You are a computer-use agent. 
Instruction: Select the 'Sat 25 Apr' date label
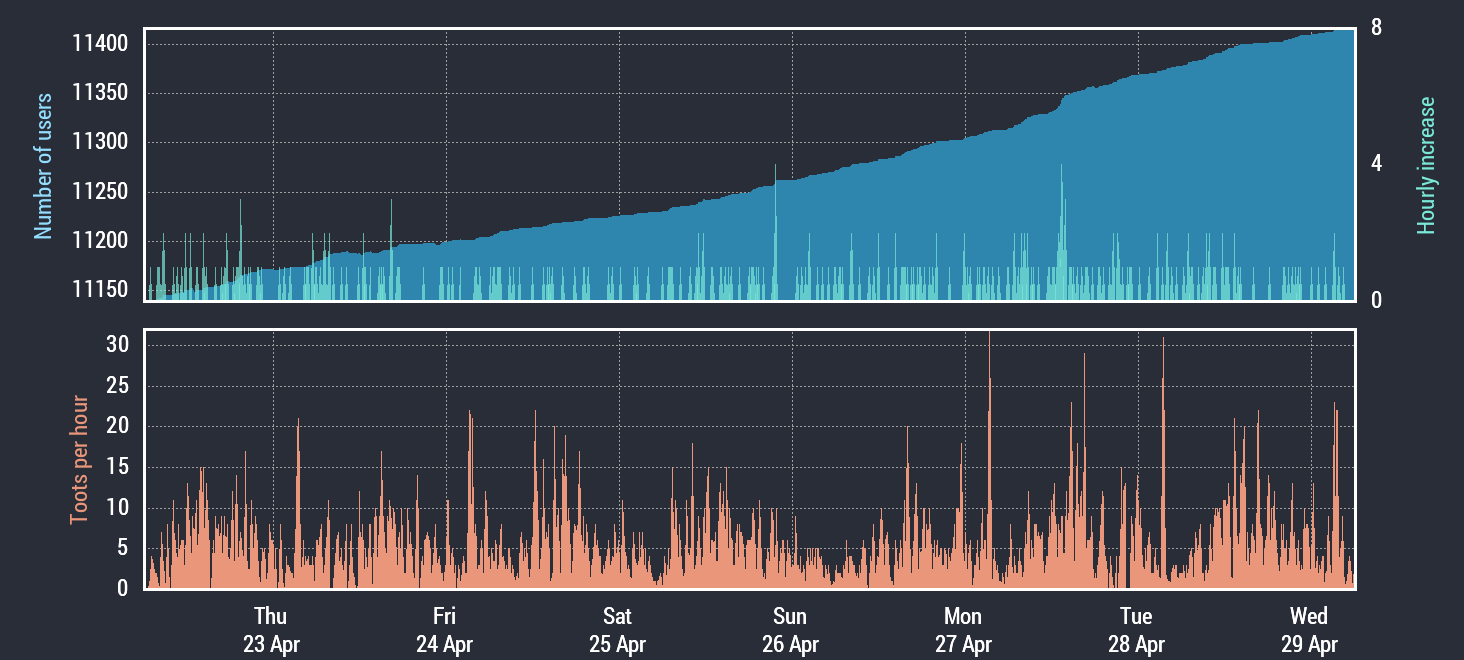coord(617,630)
